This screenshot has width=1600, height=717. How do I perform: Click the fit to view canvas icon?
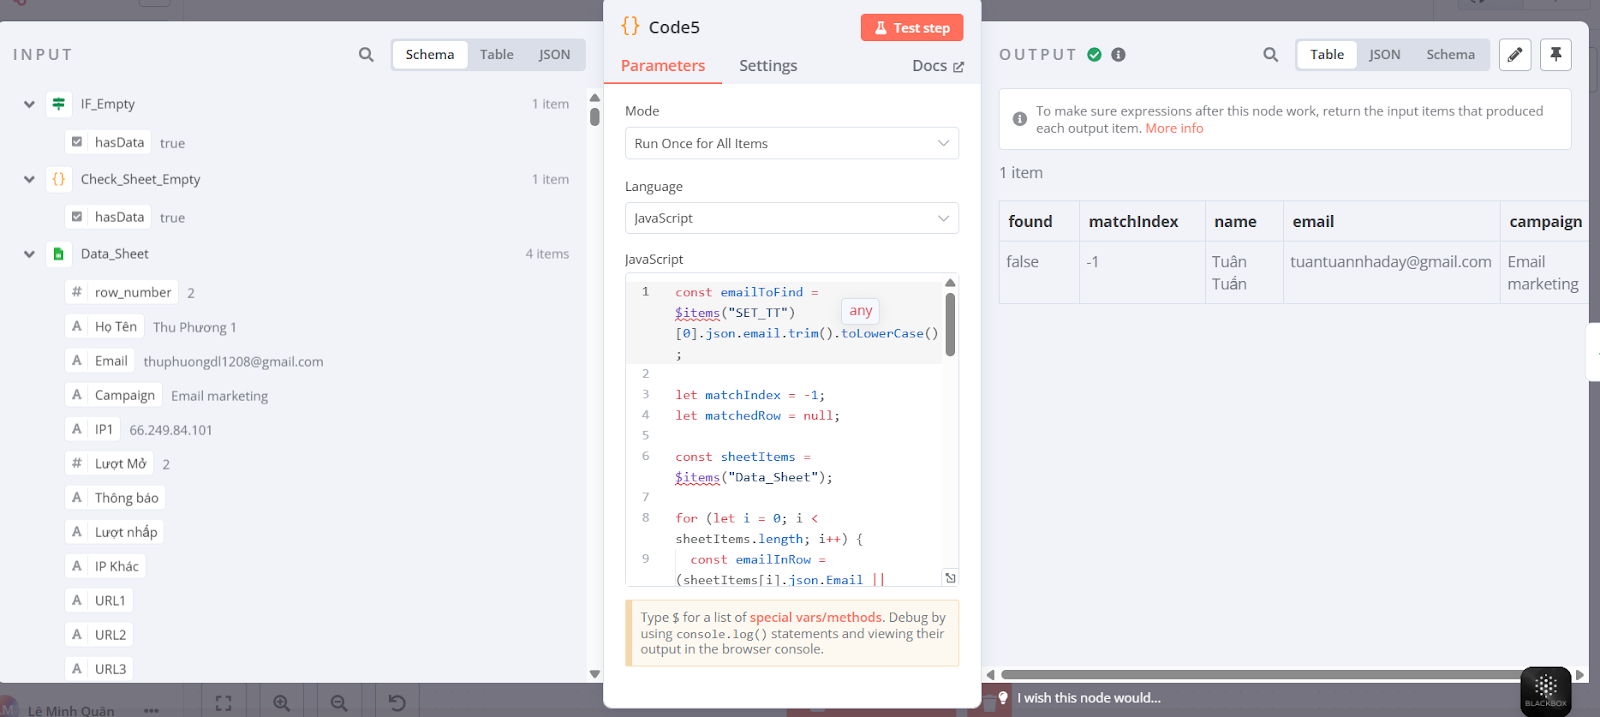tap(224, 703)
